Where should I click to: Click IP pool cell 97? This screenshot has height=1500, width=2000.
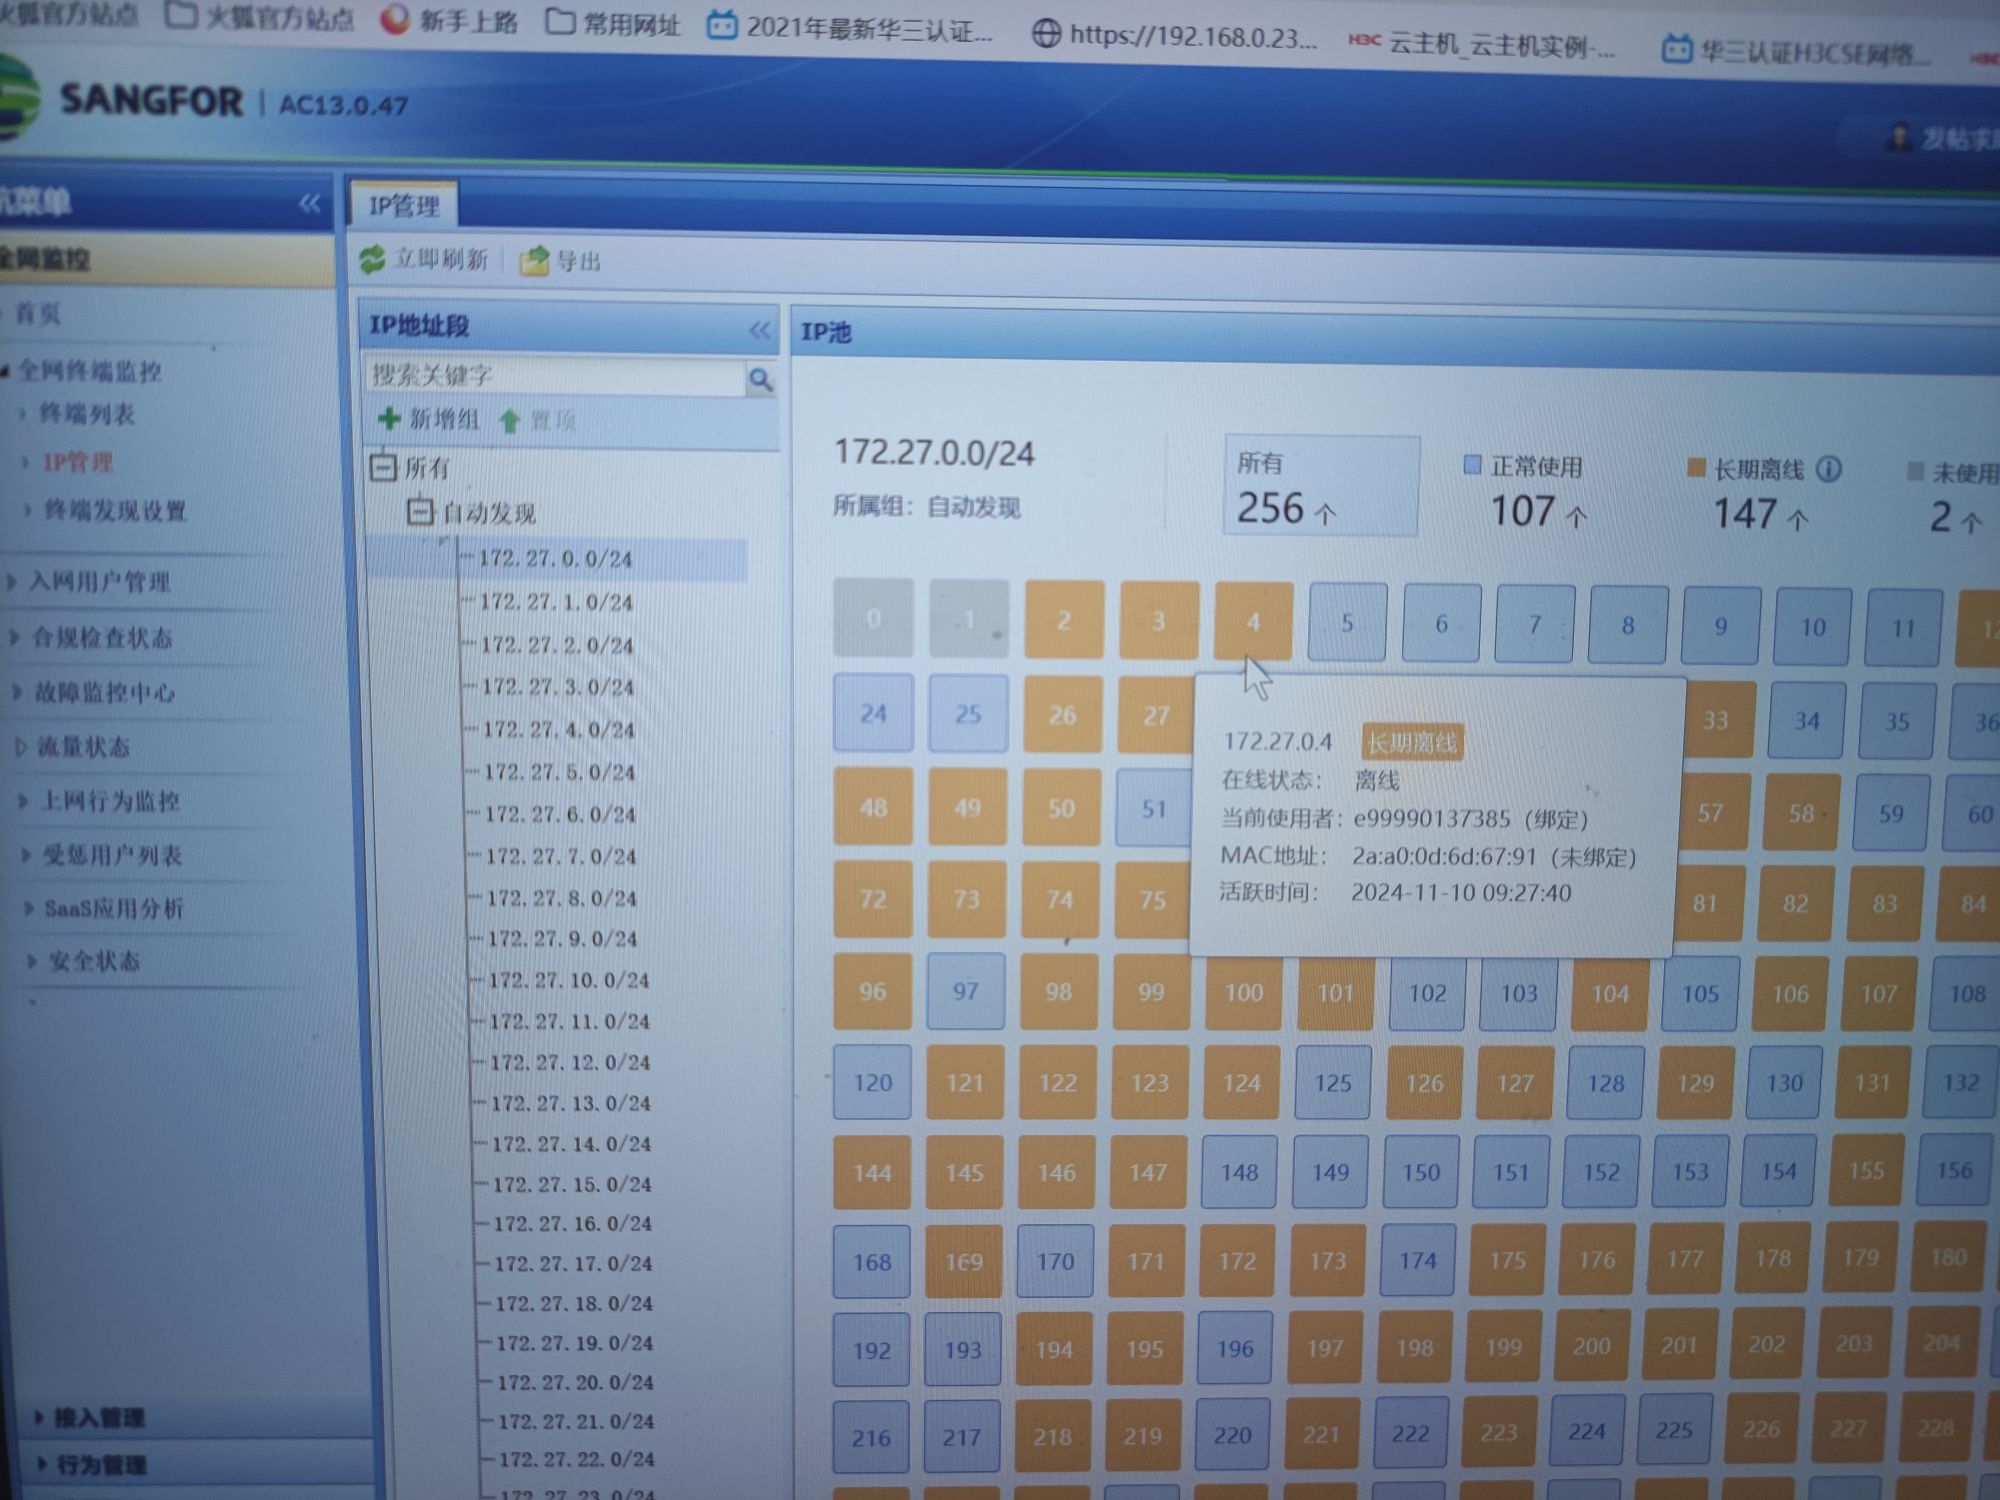click(x=965, y=991)
